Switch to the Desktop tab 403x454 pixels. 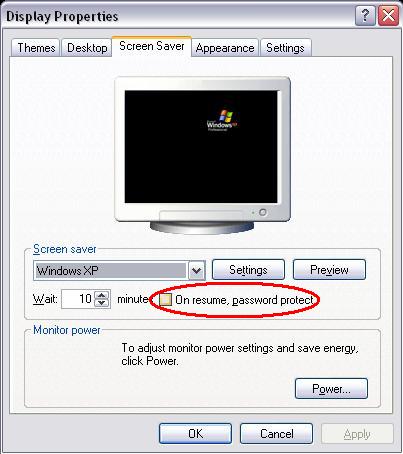(87, 48)
